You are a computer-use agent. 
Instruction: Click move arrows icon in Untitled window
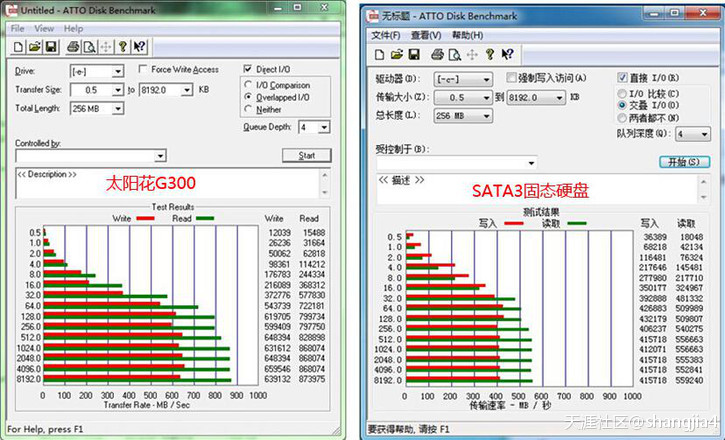coord(106,47)
